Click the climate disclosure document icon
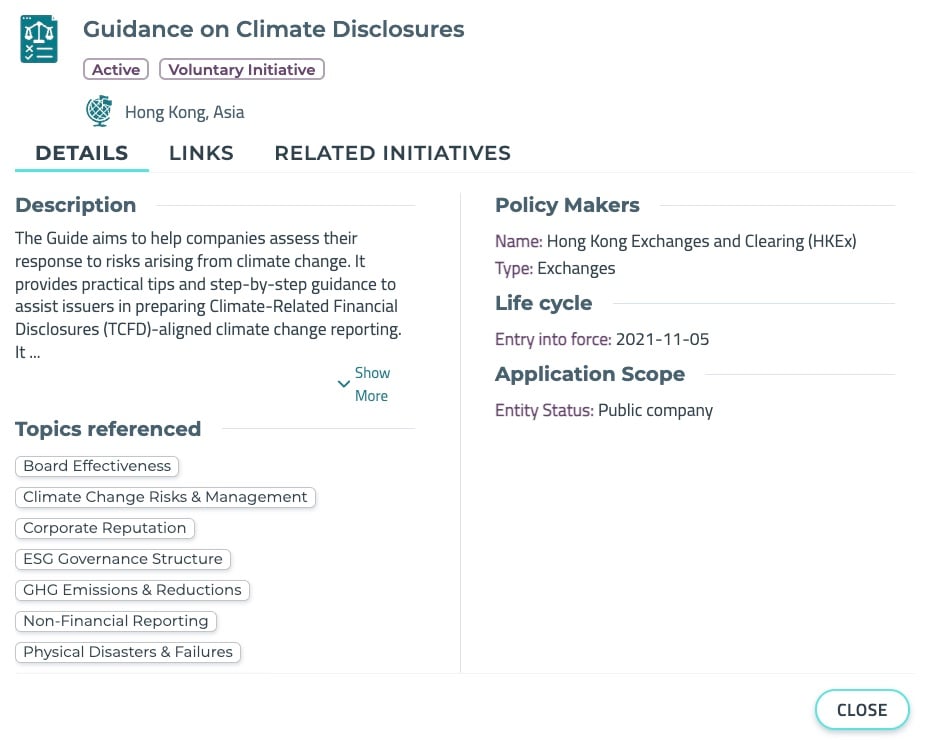This screenshot has width=929, height=740. pos(38,38)
